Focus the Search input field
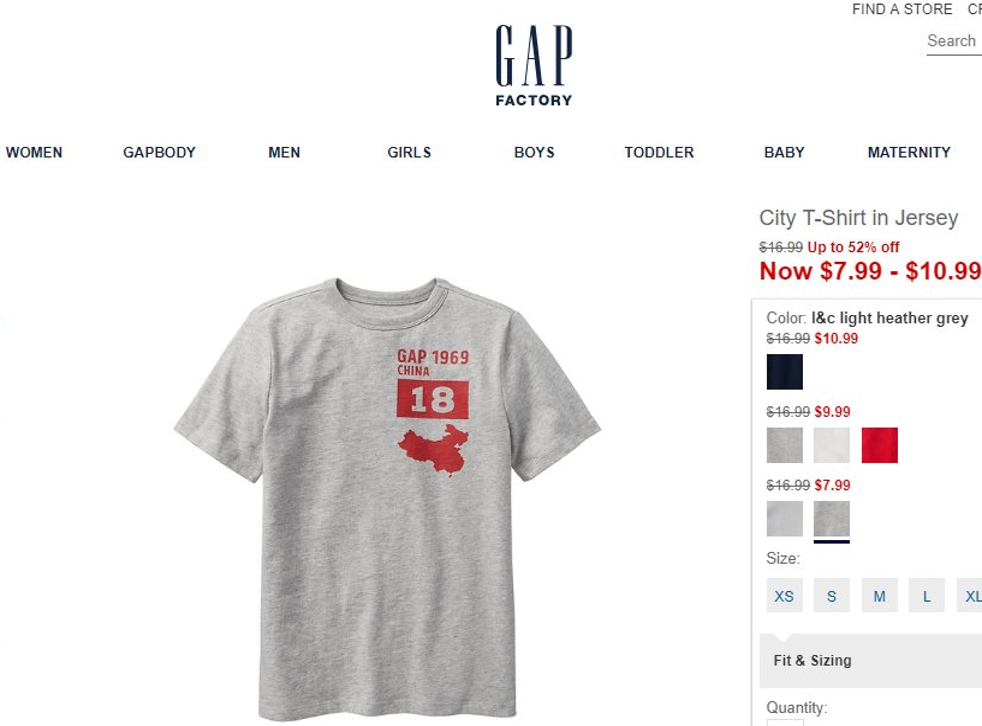 click(x=954, y=41)
